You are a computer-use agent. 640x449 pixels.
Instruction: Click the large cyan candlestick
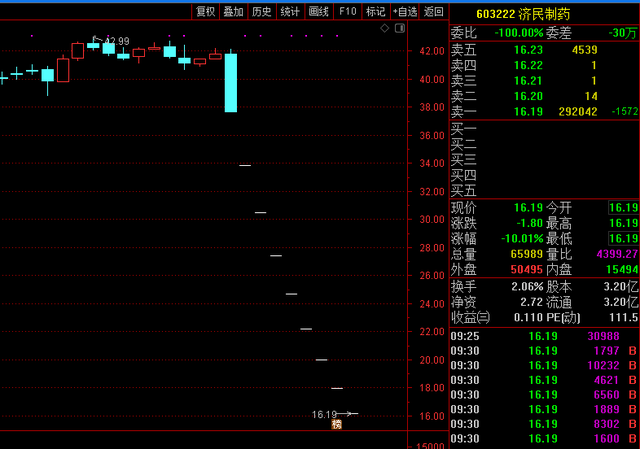pyautogui.click(x=231, y=82)
